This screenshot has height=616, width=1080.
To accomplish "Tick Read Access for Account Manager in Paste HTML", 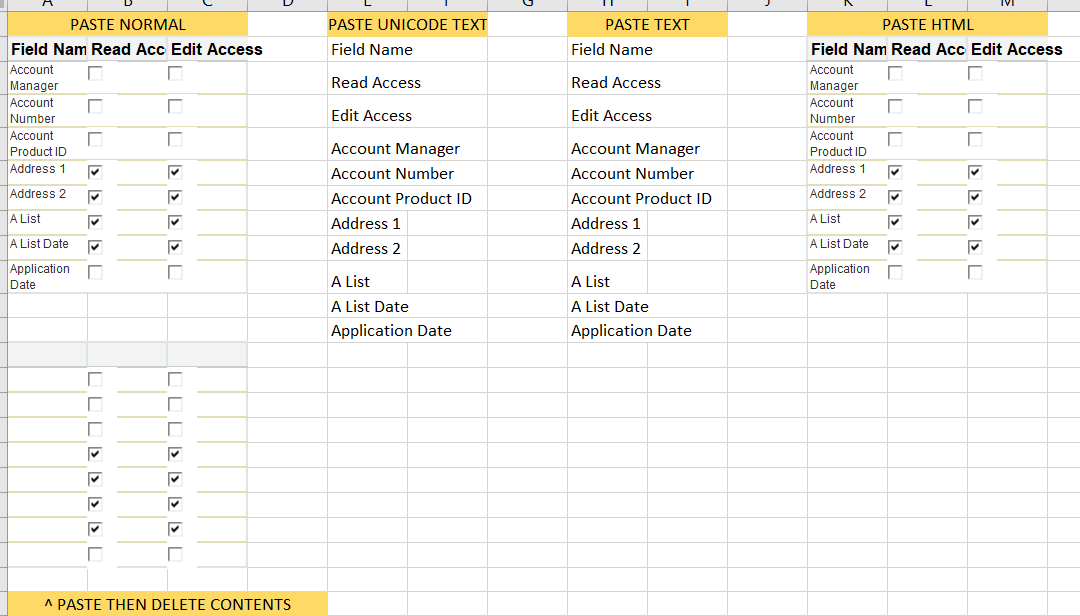I will click(x=895, y=73).
